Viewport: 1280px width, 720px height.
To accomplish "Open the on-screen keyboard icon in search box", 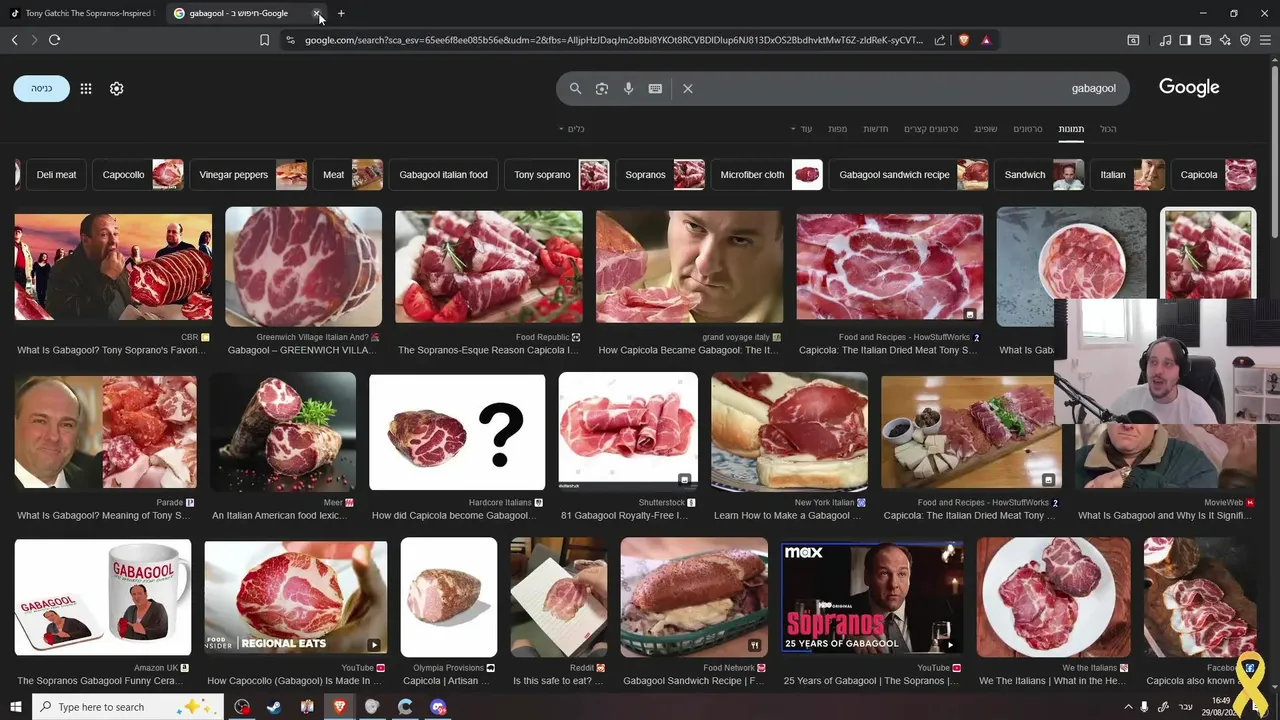I will [x=655, y=88].
